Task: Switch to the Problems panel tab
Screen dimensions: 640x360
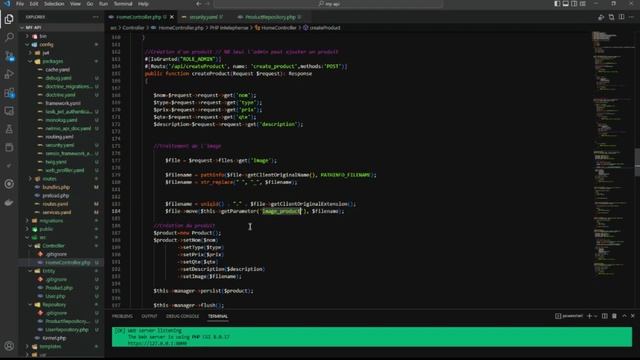Action: tap(122, 316)
